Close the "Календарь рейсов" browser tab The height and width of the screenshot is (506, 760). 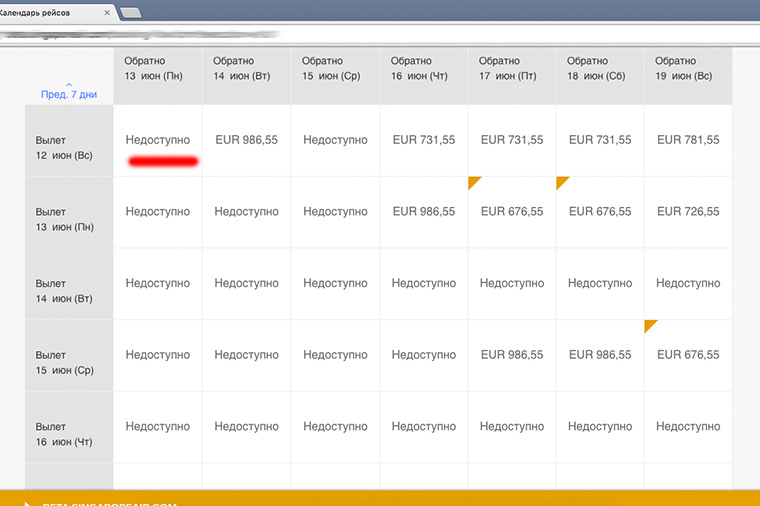(107, 13)
